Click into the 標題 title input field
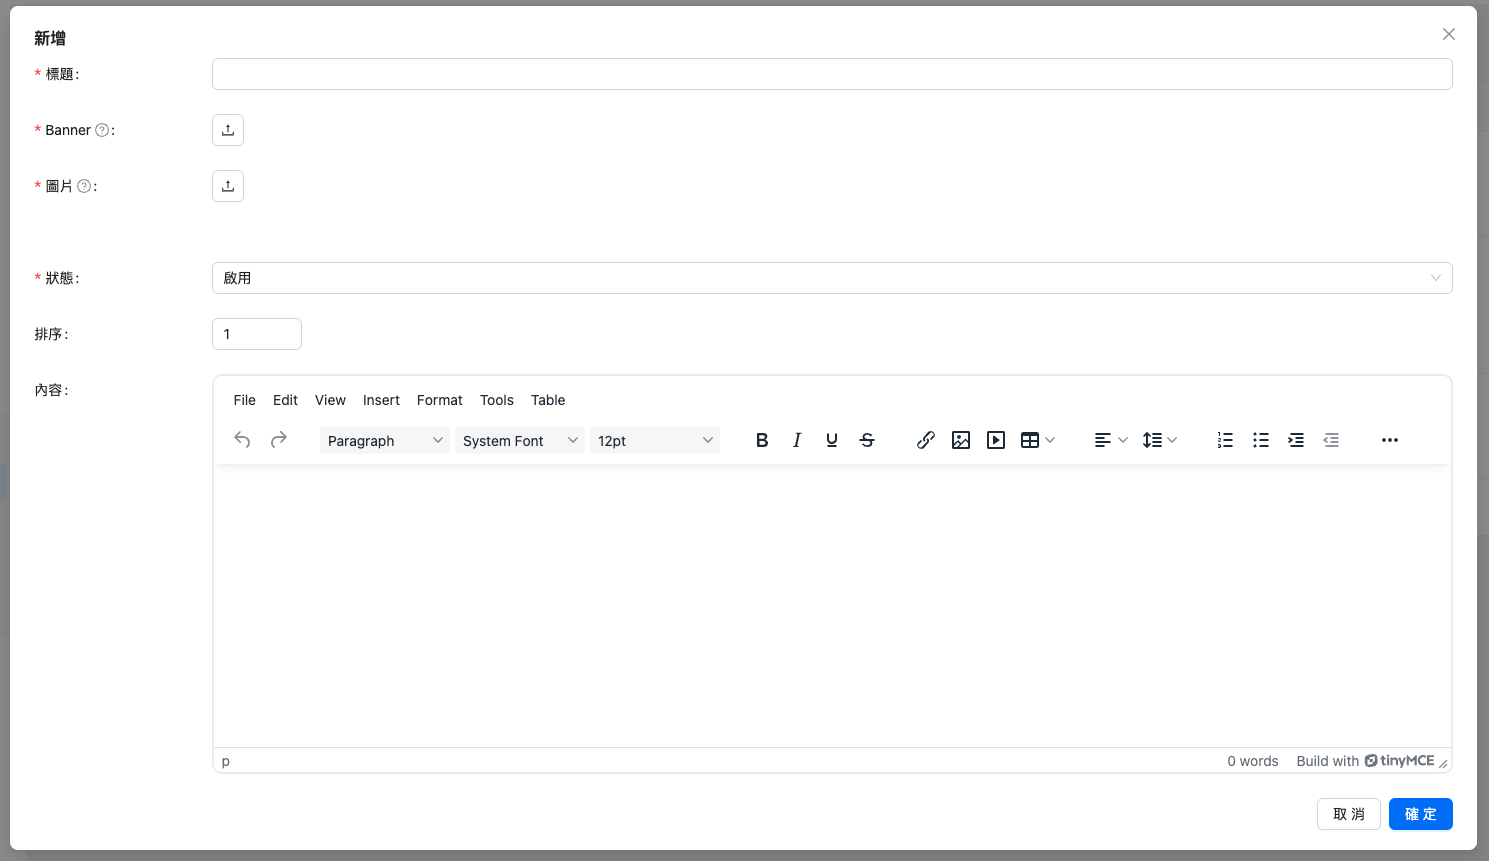1489x861 pixels. click(x=831, y=74)
